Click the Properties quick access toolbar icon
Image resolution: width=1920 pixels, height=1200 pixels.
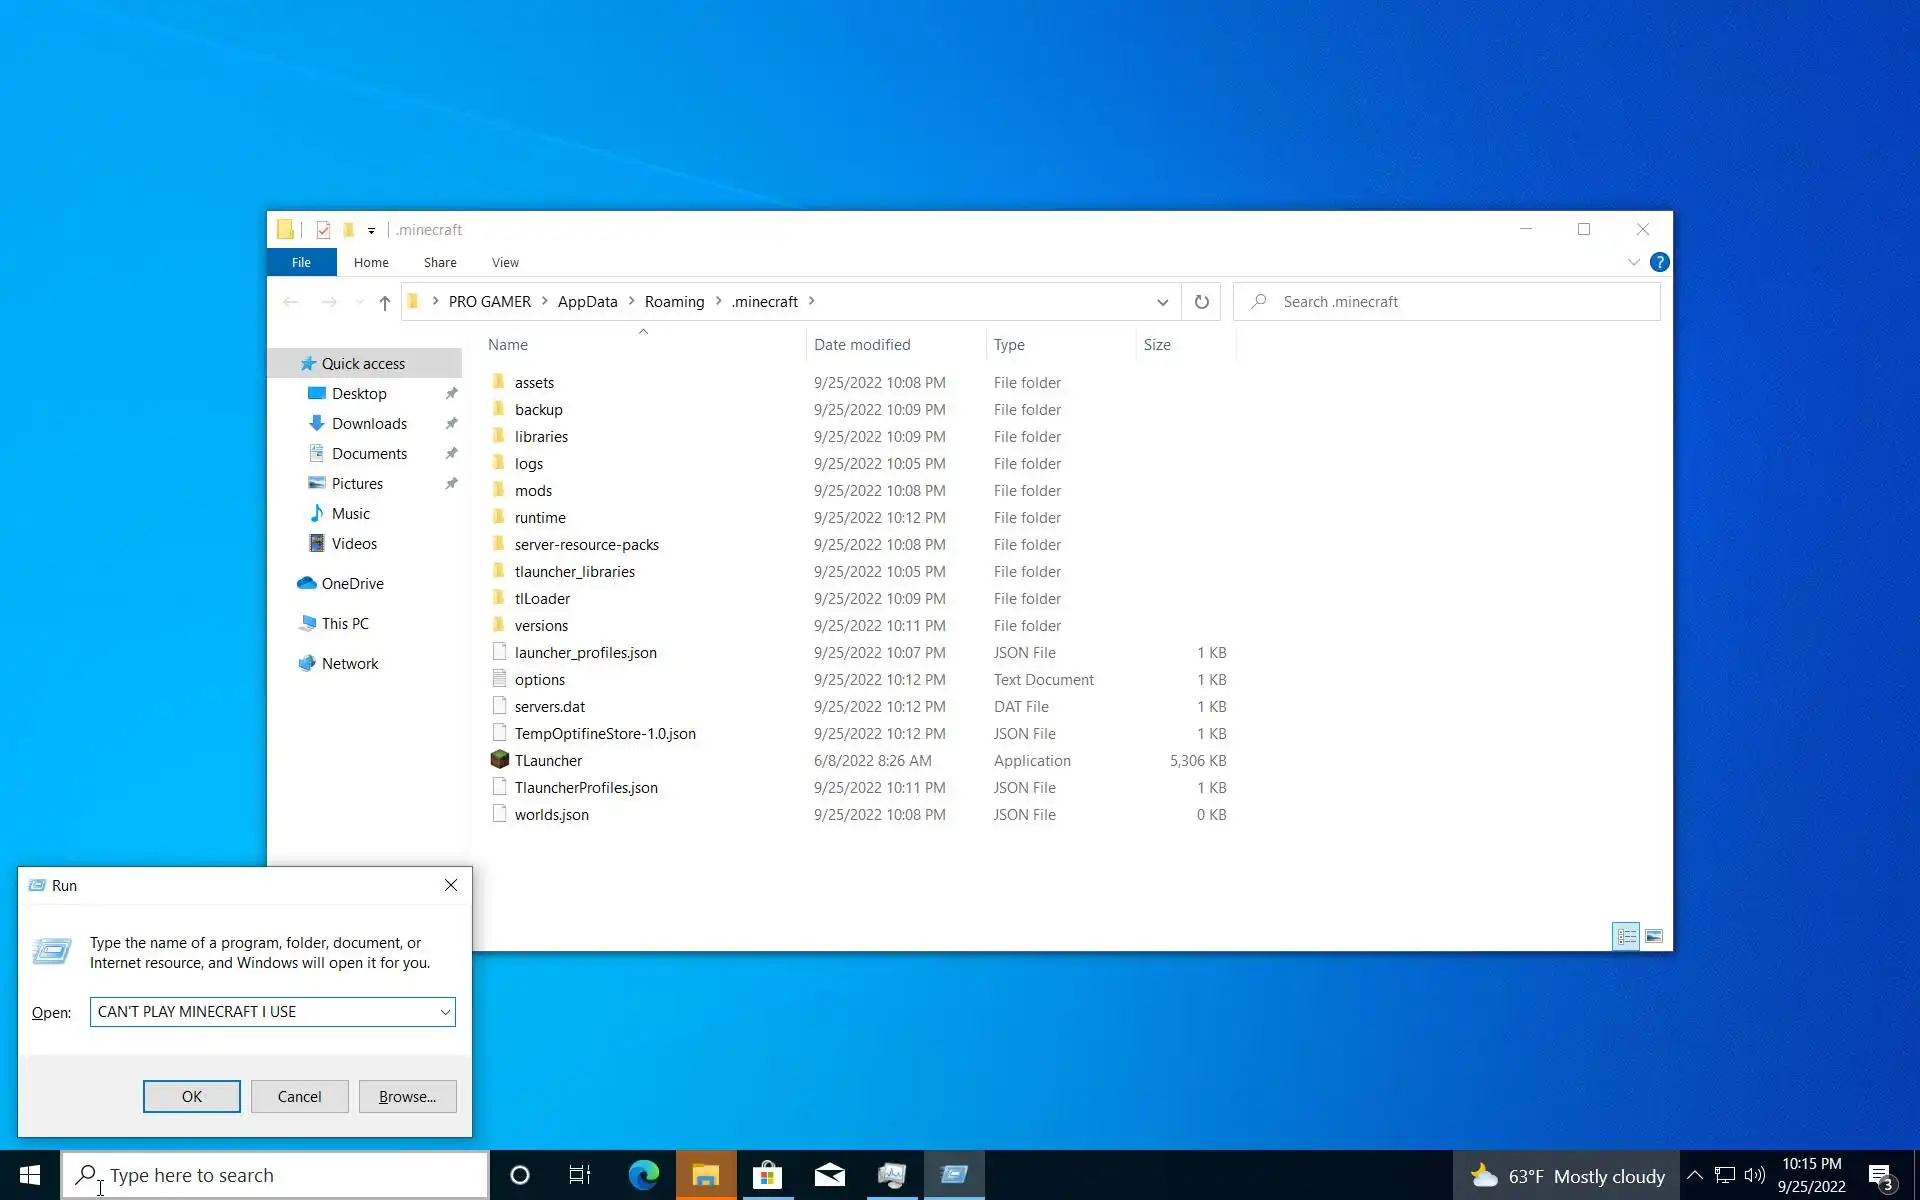323,230
